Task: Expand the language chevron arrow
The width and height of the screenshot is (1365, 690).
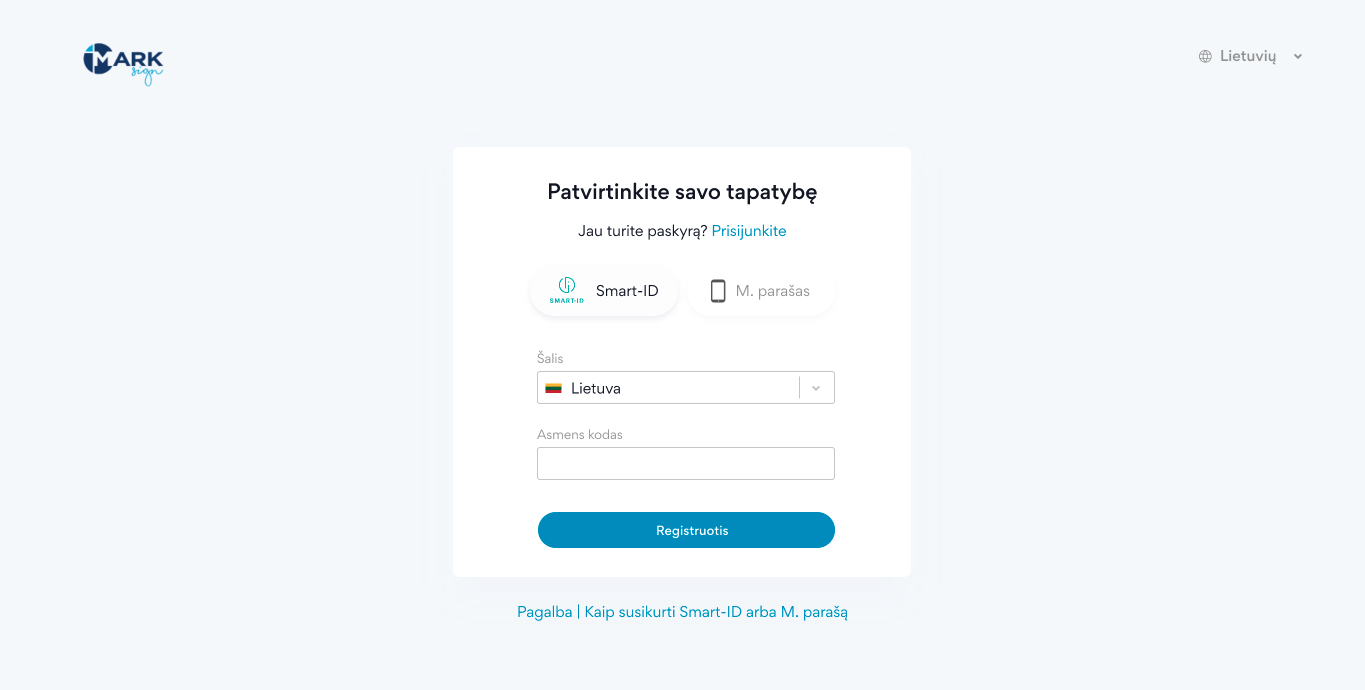Action: (1298, 57)
